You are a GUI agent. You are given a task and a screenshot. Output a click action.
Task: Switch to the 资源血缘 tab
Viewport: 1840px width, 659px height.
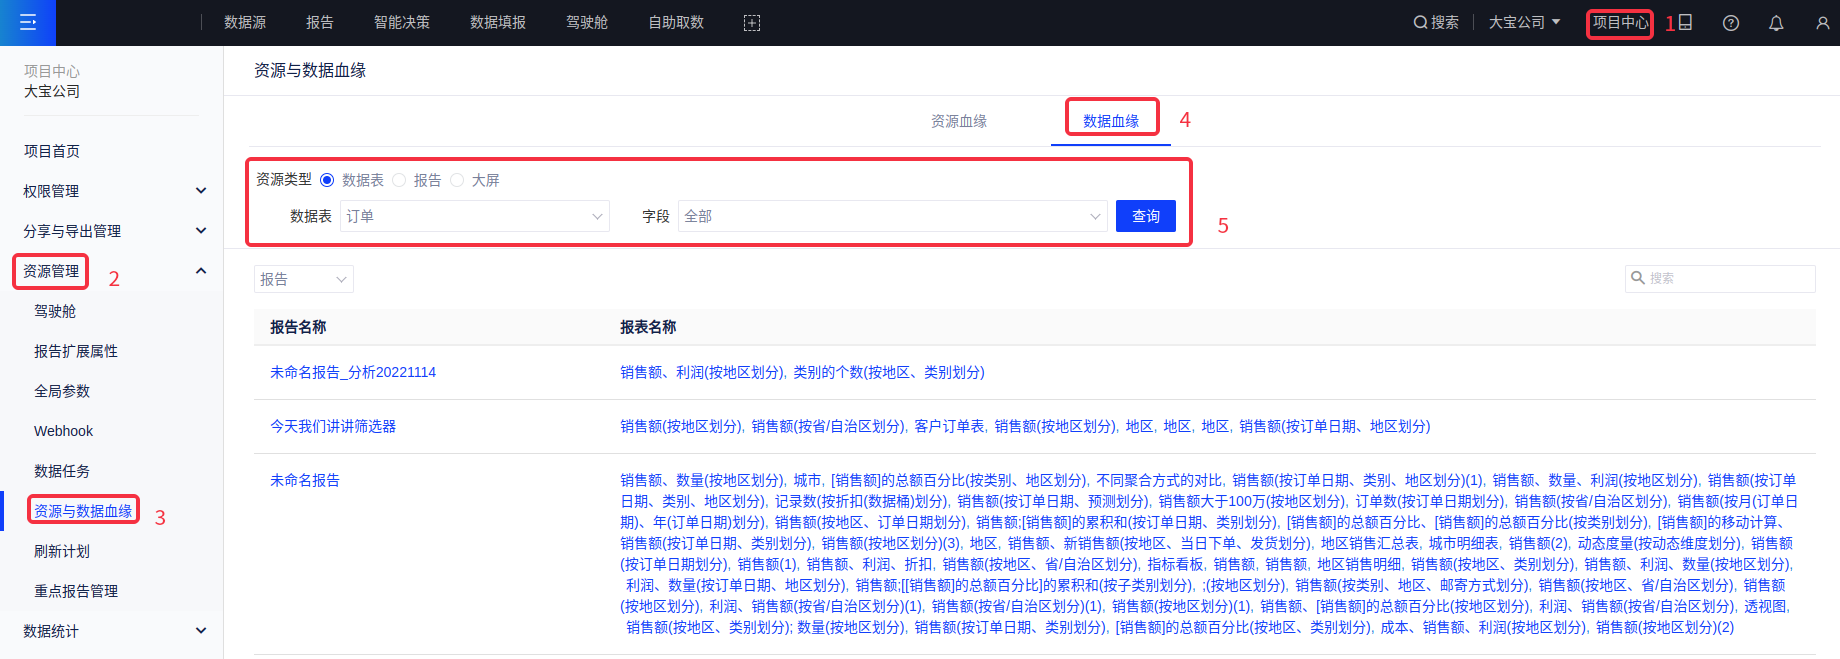click(958, 121)
